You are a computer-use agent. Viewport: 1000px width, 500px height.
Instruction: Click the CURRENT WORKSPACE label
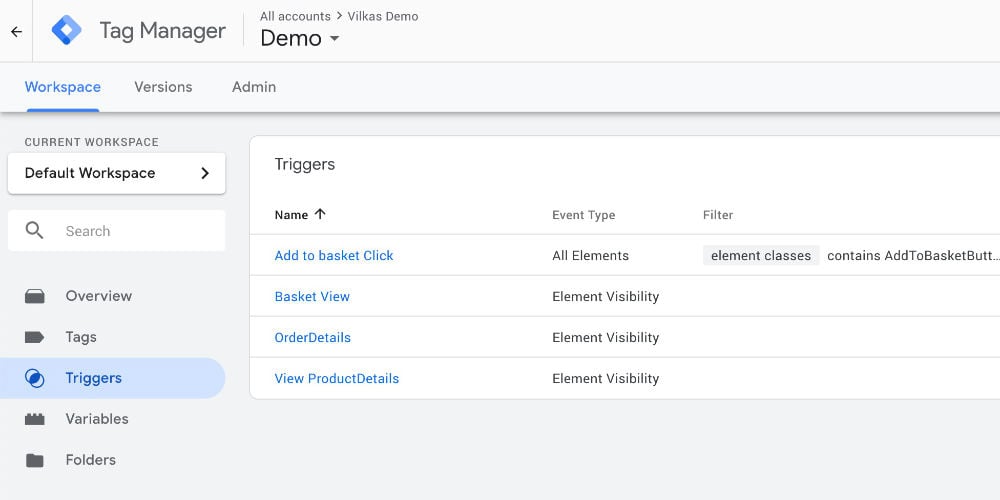[x=92, y=142]
